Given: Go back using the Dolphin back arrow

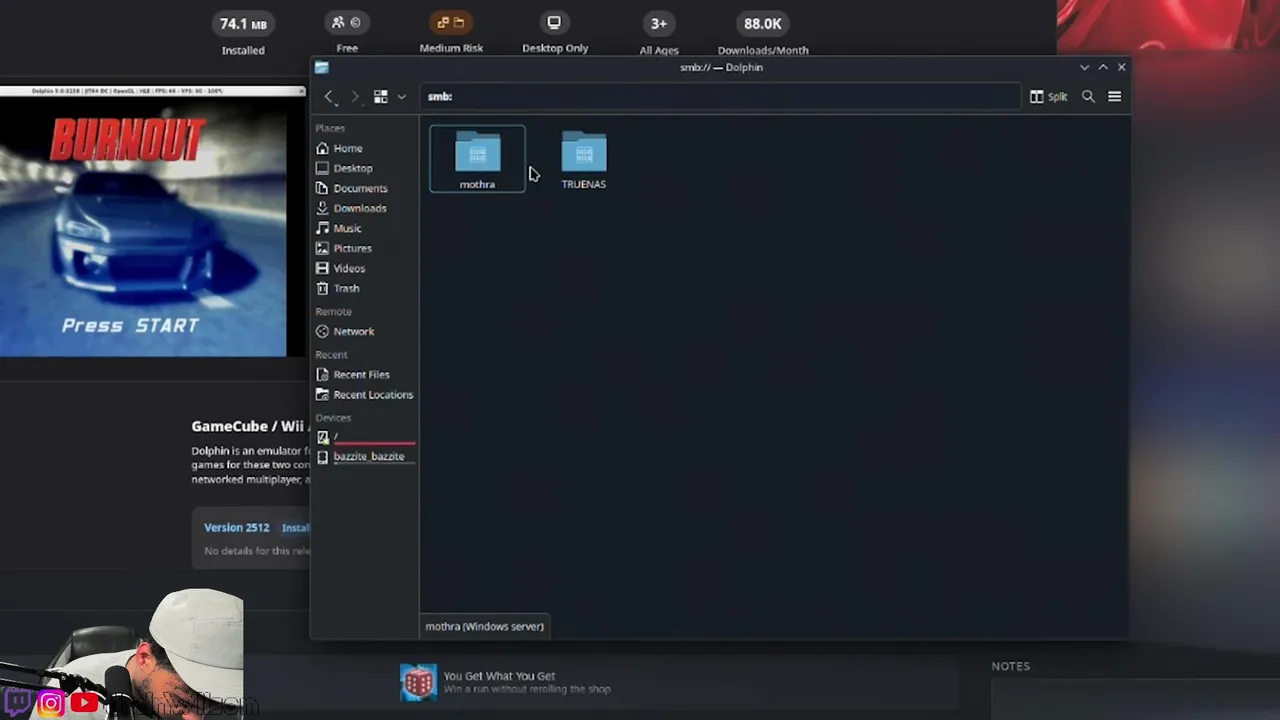Looking at the screenshot, I should tap(329, 97).
